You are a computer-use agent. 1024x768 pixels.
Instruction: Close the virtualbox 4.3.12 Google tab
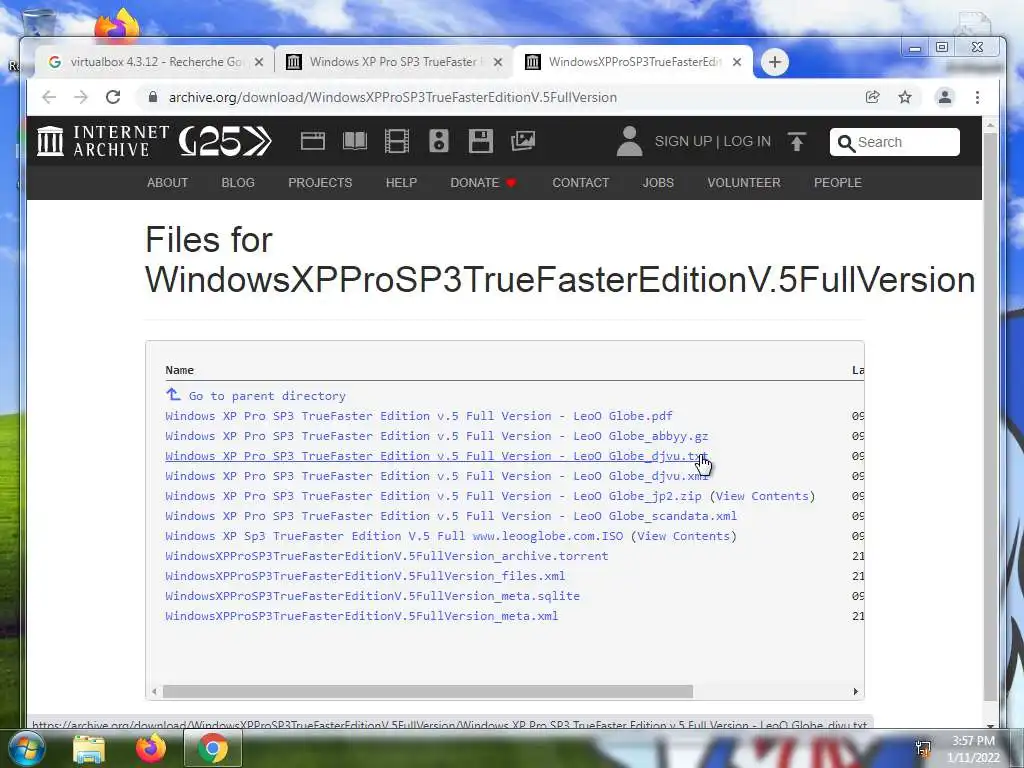click(x=259, y=62)
